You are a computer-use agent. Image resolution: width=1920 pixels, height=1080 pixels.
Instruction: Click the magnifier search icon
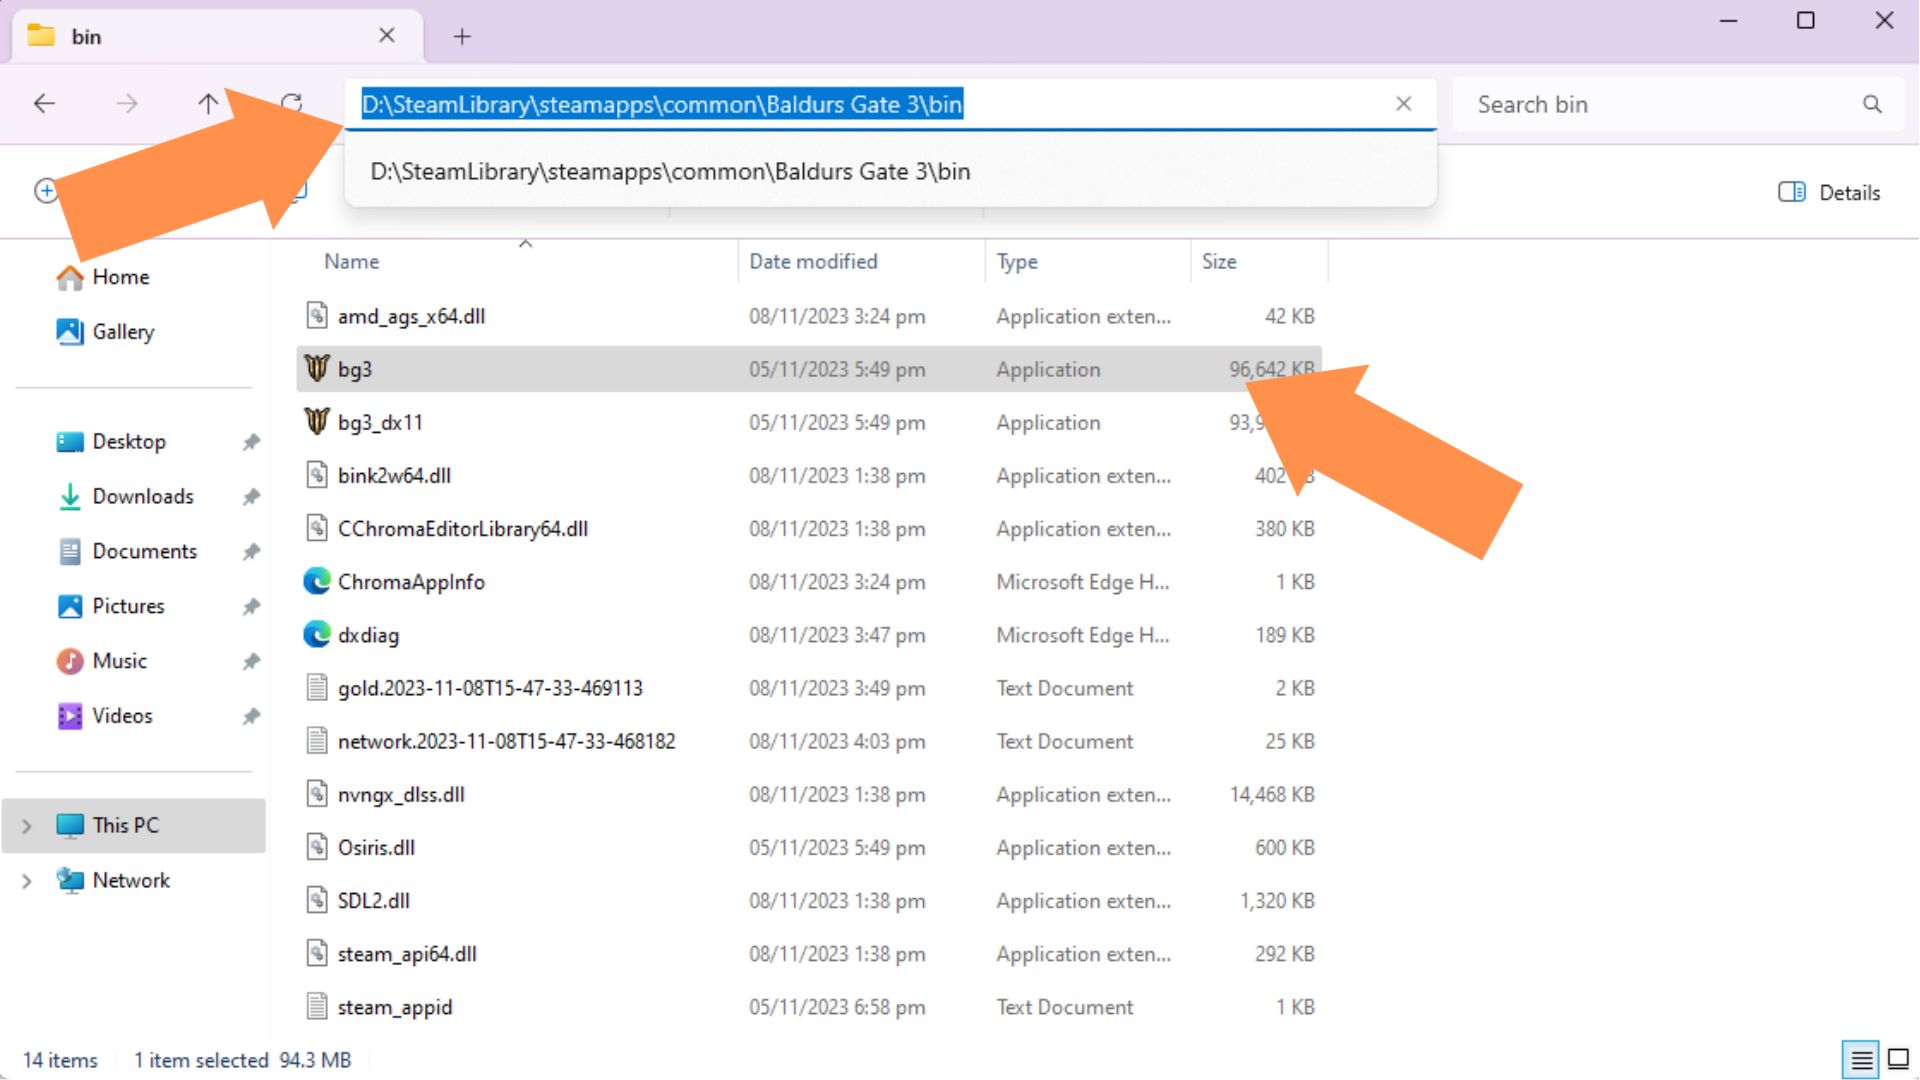pos(1872,104)
